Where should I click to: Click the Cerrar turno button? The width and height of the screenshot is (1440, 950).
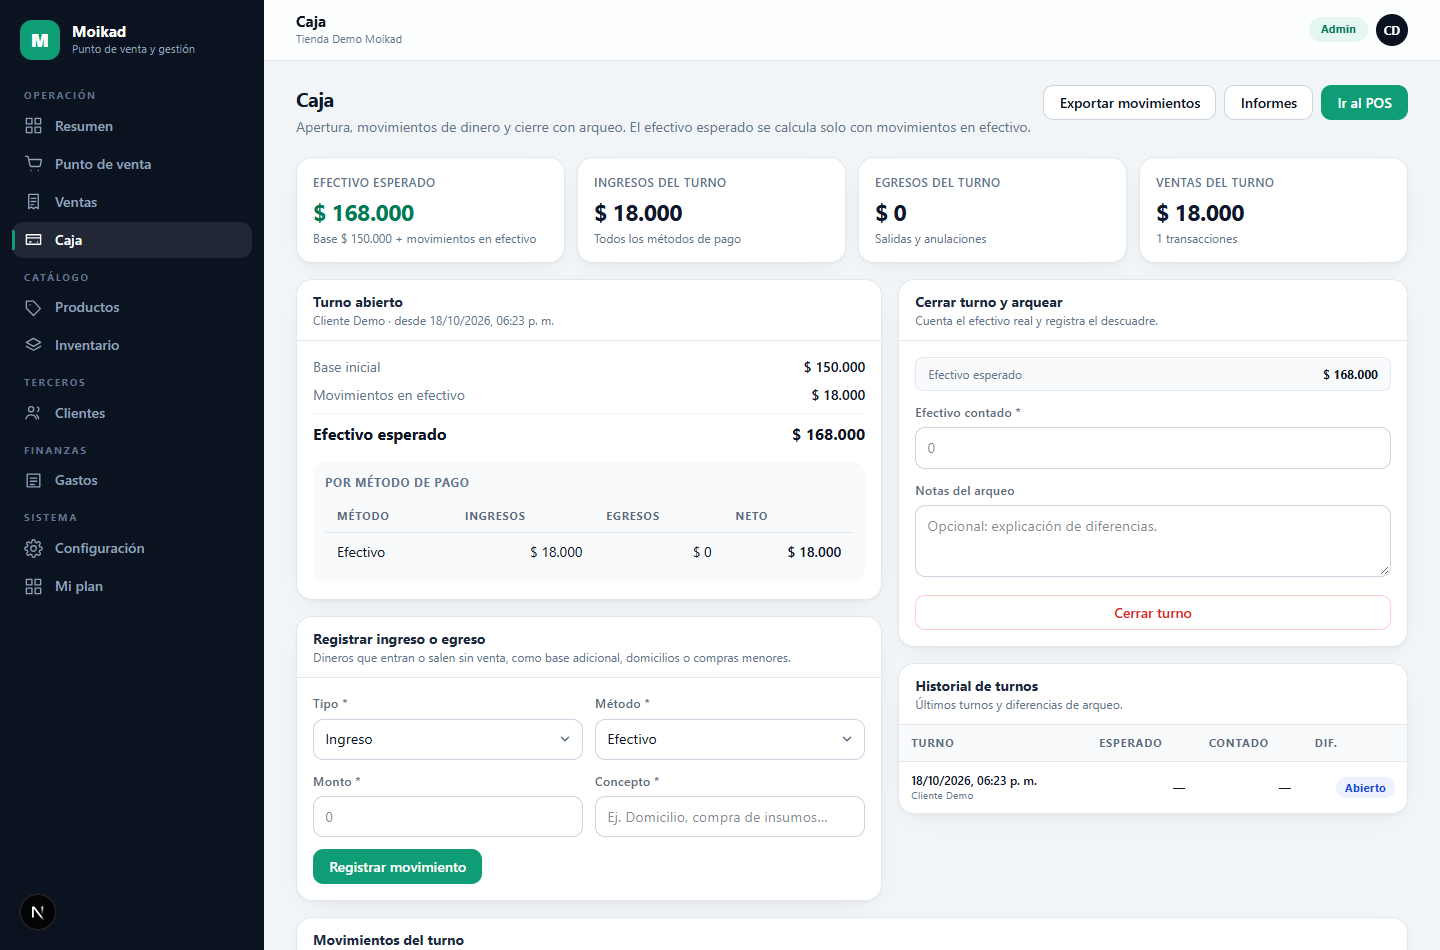(1153, 613)
